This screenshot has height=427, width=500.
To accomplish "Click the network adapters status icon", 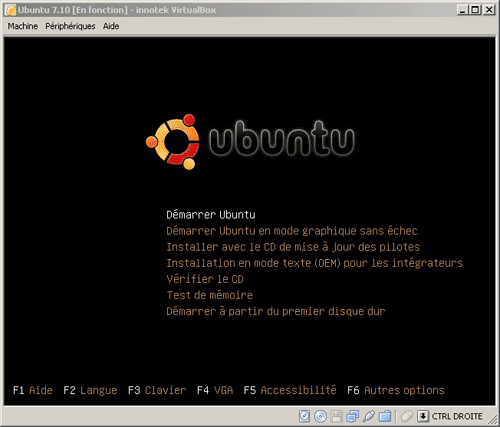I will click(x=352, y=416).
